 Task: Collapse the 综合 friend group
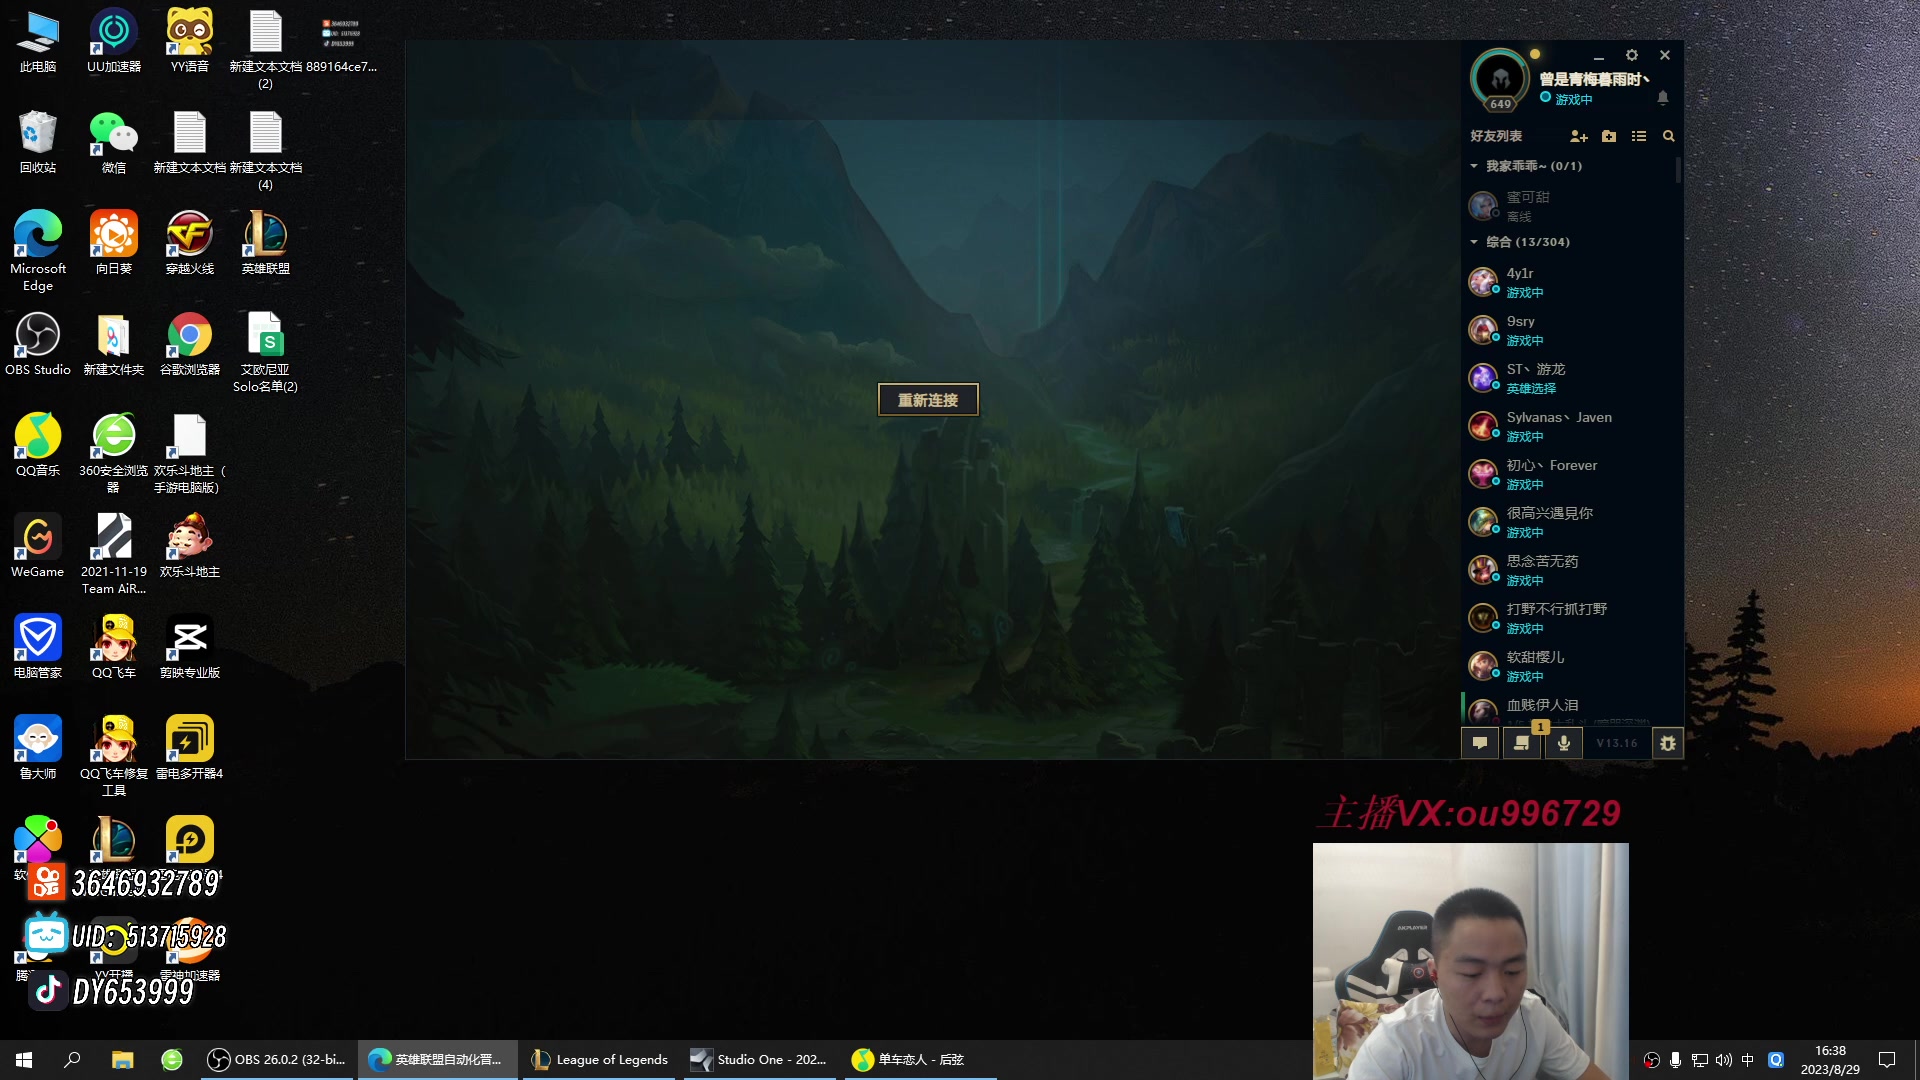pyautogui.click(x=1474, y=242)
